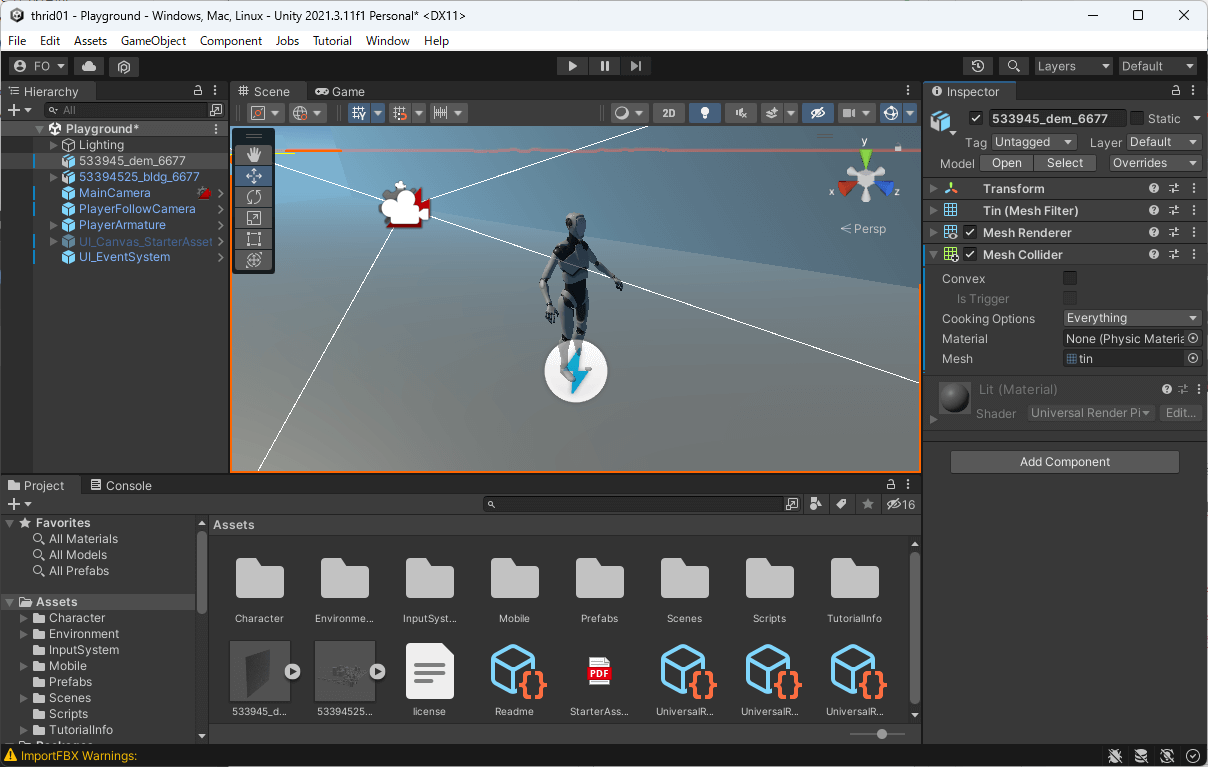Open the prefab Overrides dropdown
The height and width of the screenshot is (767, 1208).
point(1156,163)
